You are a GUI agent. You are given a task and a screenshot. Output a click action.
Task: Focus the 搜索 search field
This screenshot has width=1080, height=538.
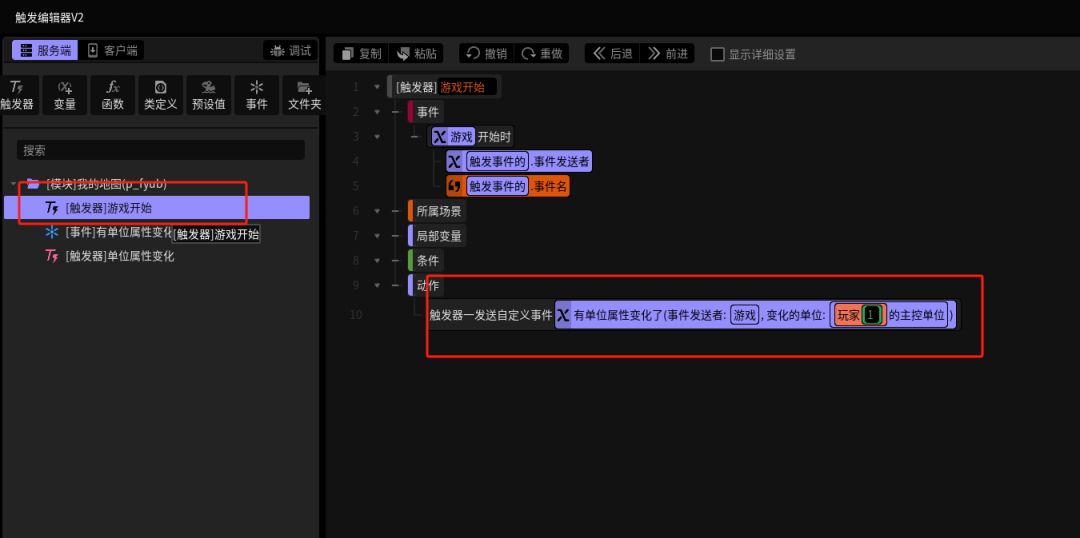(160, 150)
